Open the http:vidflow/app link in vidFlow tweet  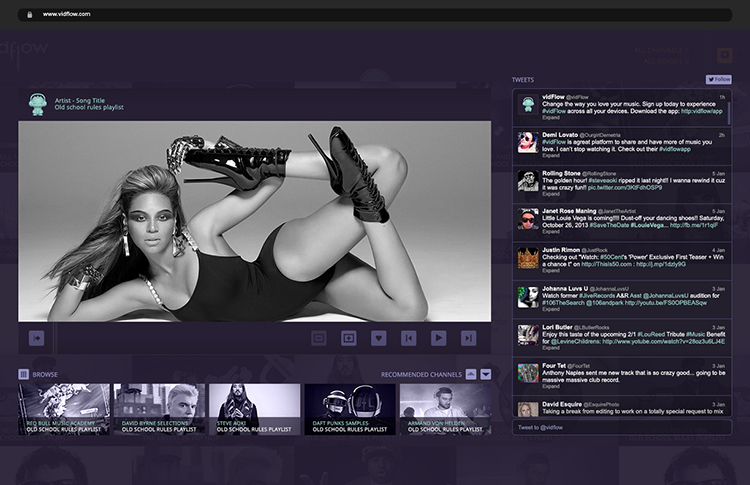click(702, 111)
